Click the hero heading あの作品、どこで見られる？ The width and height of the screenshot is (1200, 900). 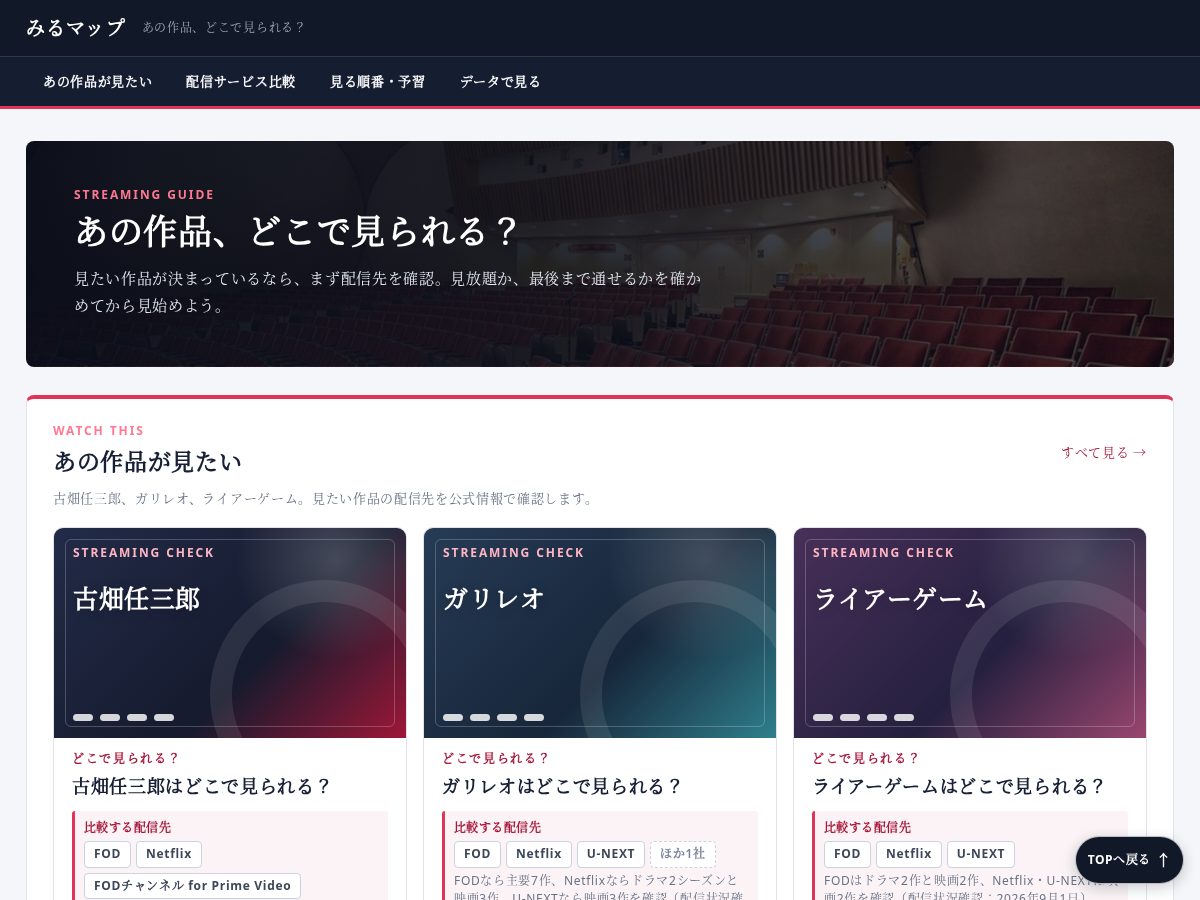297,231
